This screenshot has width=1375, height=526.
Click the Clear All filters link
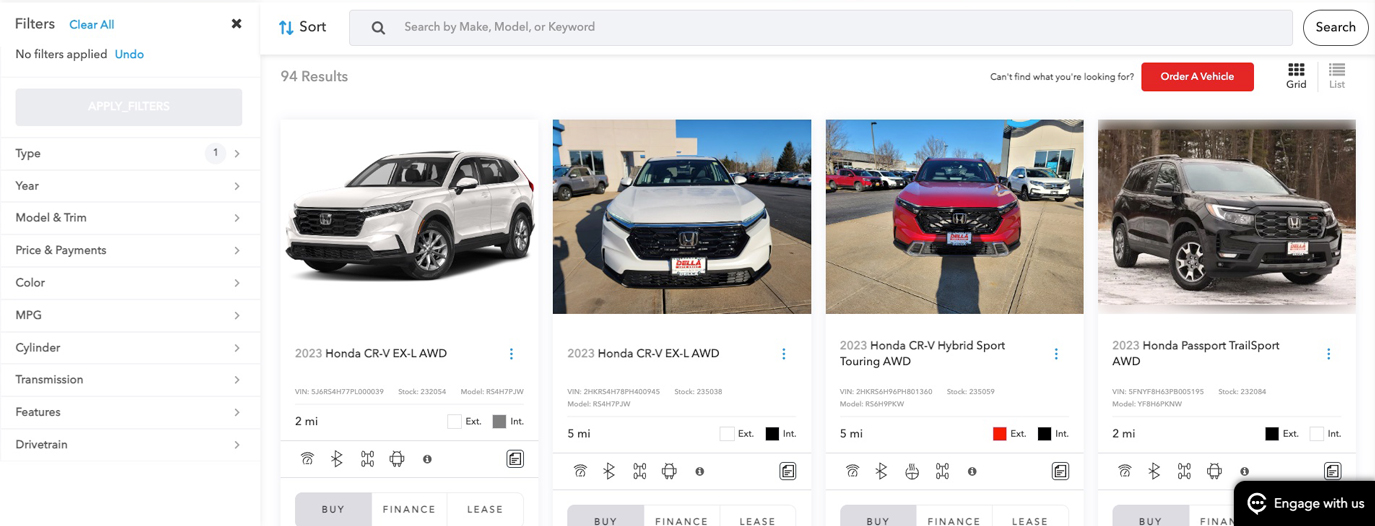(x=92, y=24)
